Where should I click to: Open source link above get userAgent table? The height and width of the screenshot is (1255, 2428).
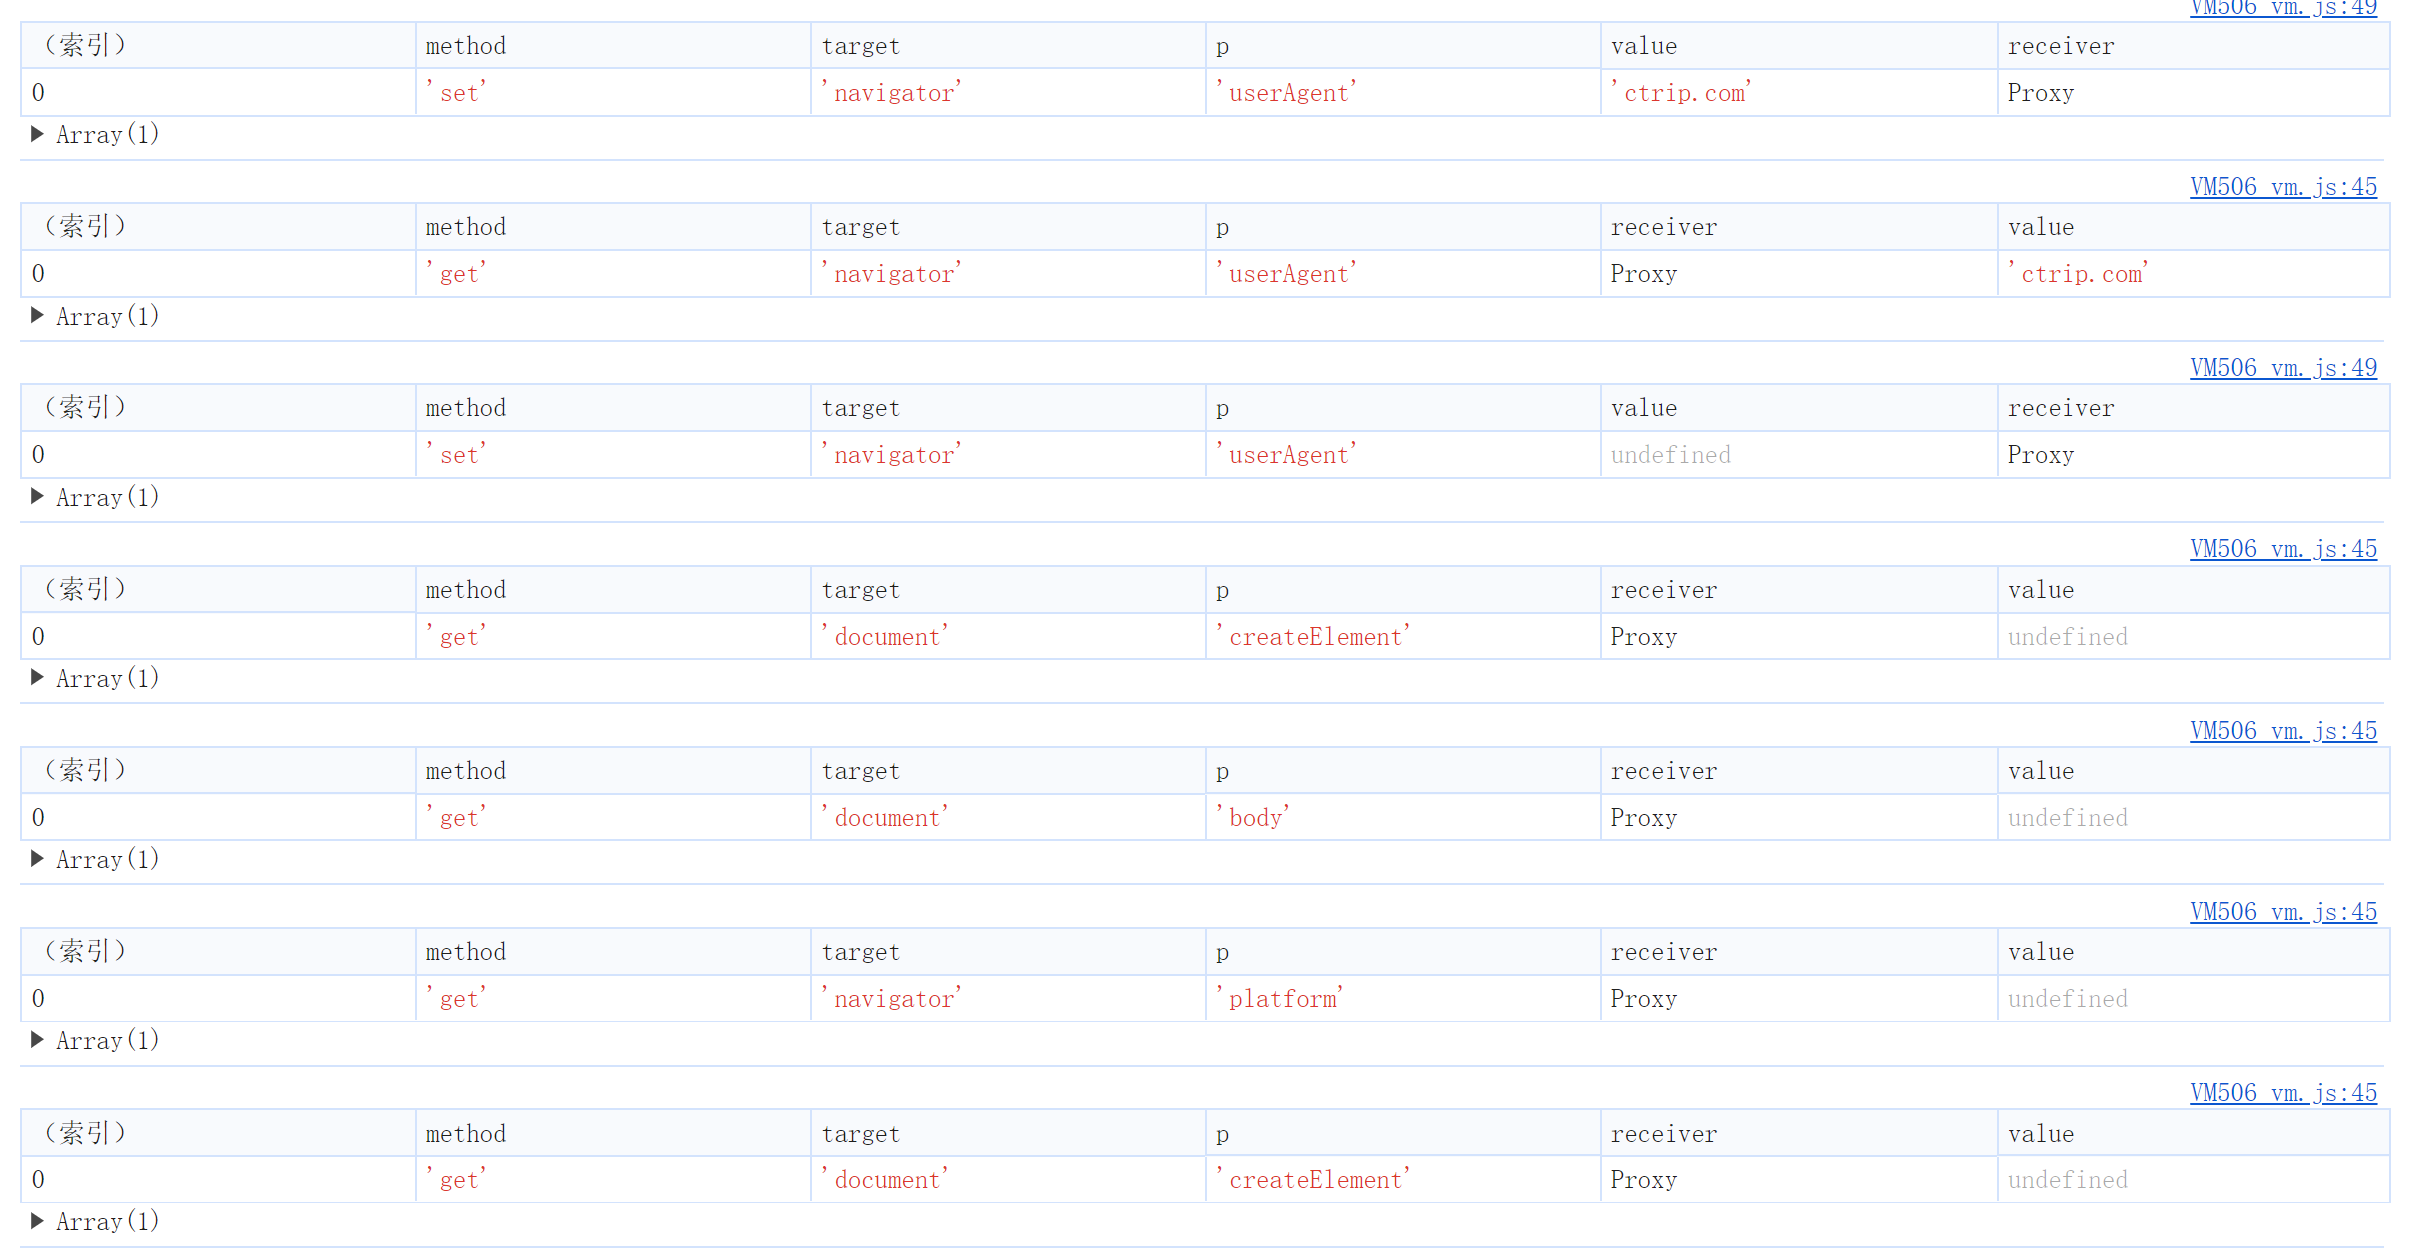(2282, 187)
